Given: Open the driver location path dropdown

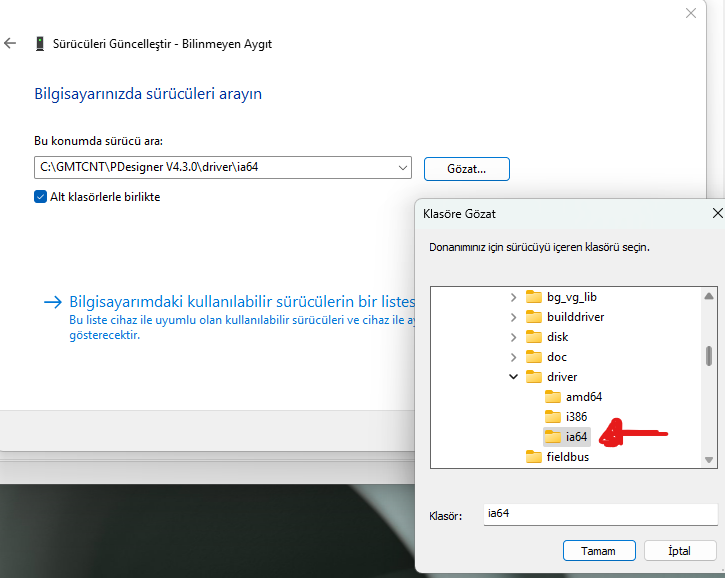Looking at the screenshot, I should pos(403,167).
